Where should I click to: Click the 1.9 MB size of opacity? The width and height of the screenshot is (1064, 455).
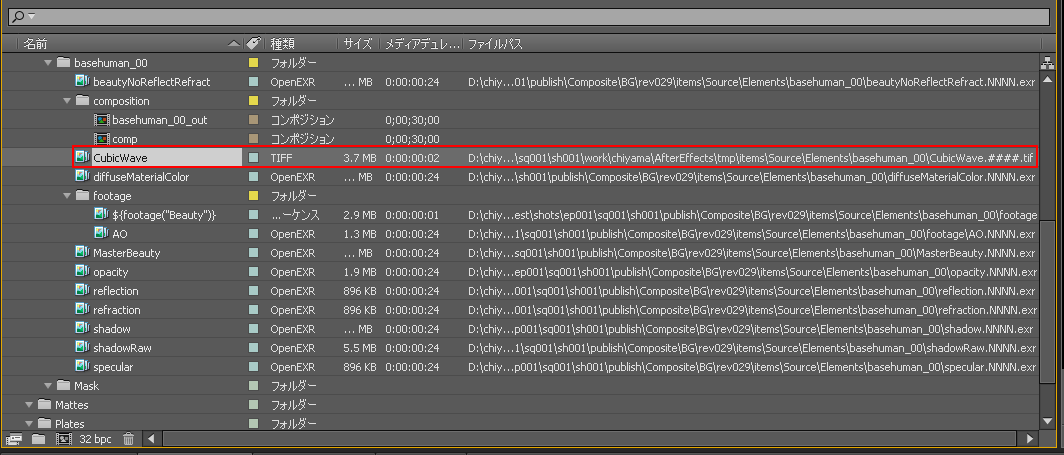point(360,271)
